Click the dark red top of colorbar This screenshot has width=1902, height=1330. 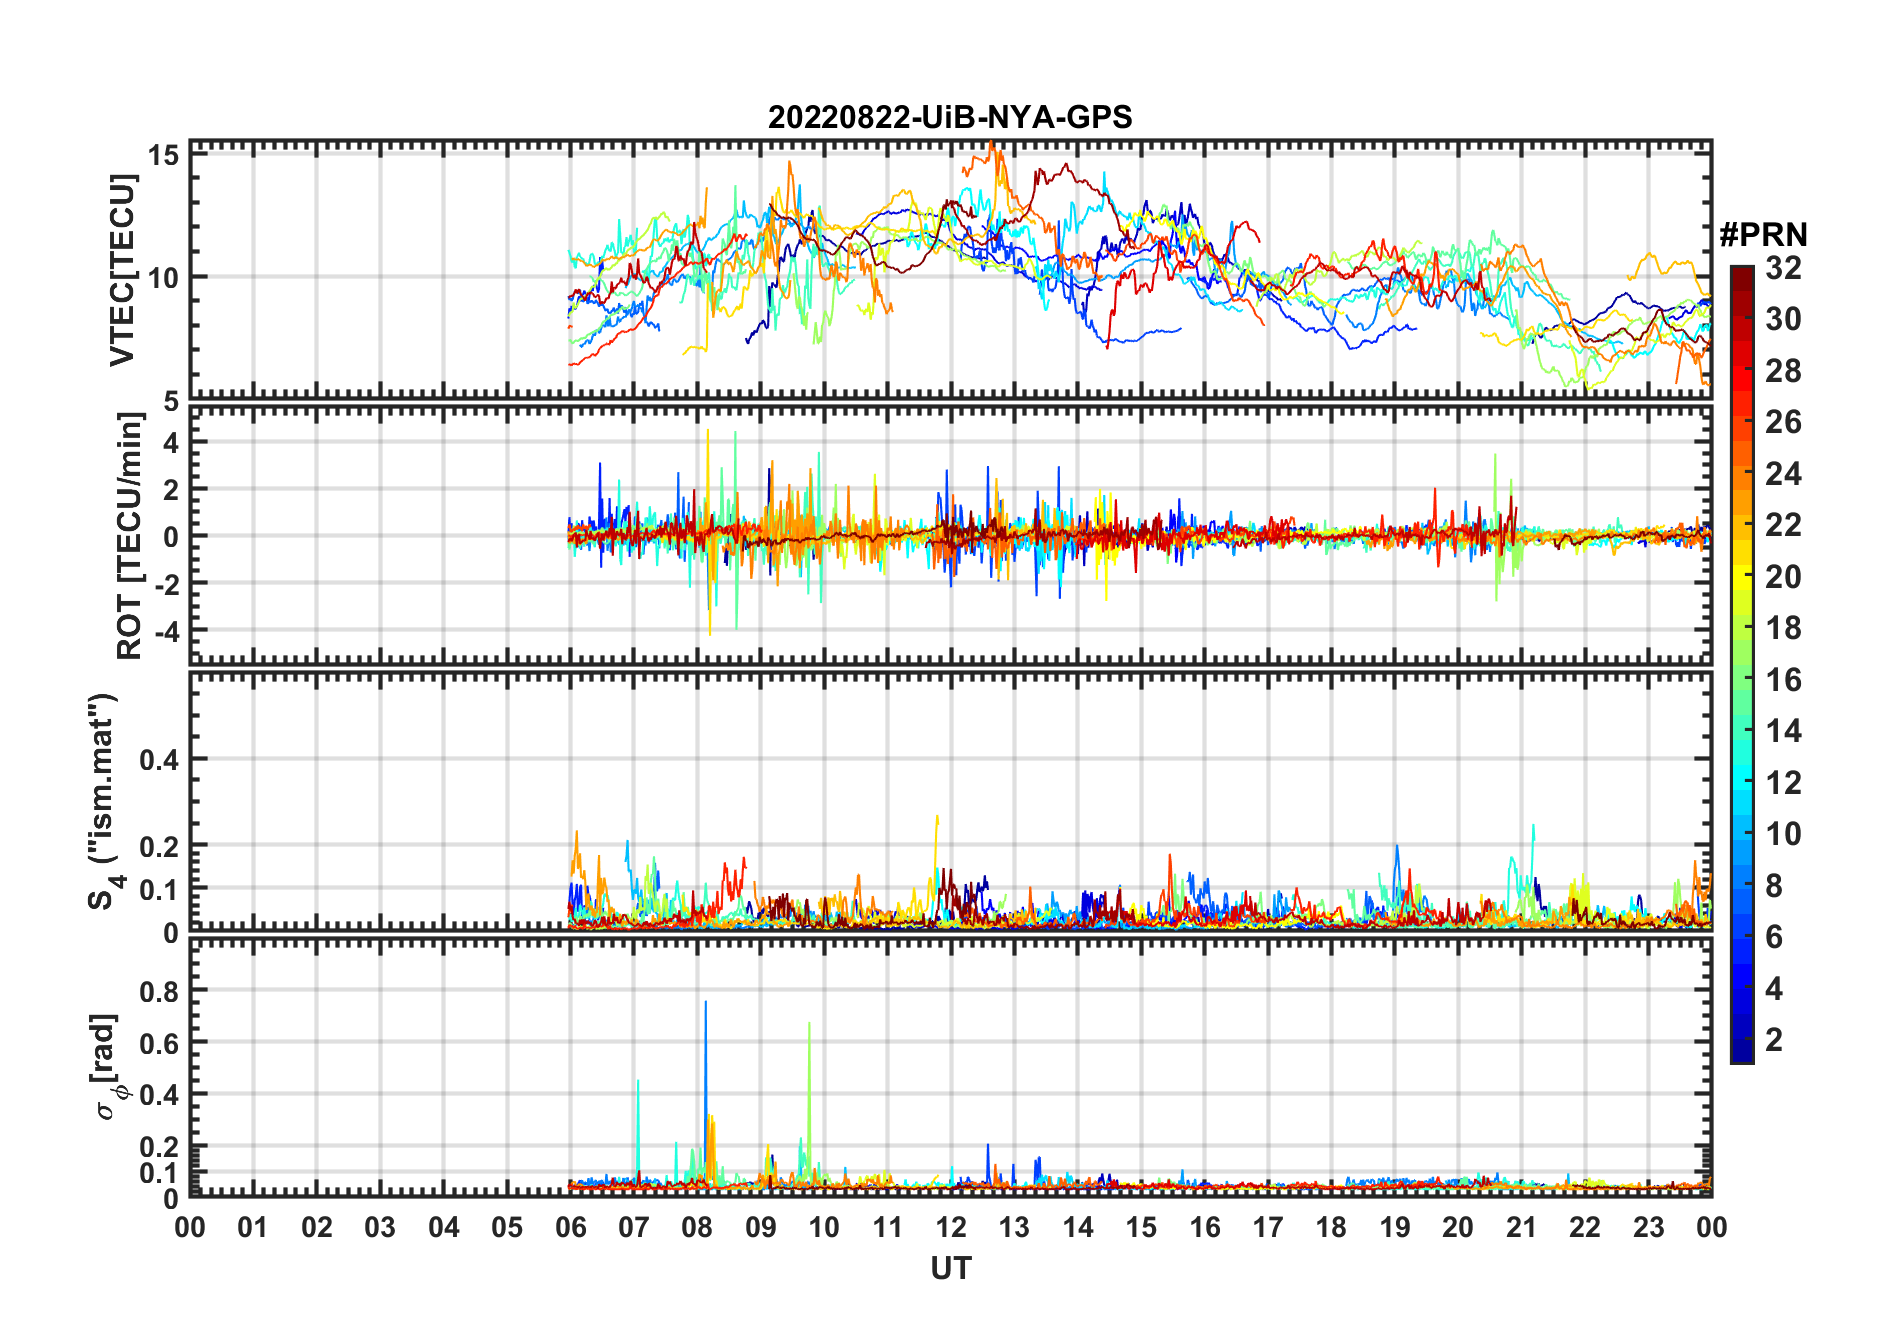click(1742, 273)
